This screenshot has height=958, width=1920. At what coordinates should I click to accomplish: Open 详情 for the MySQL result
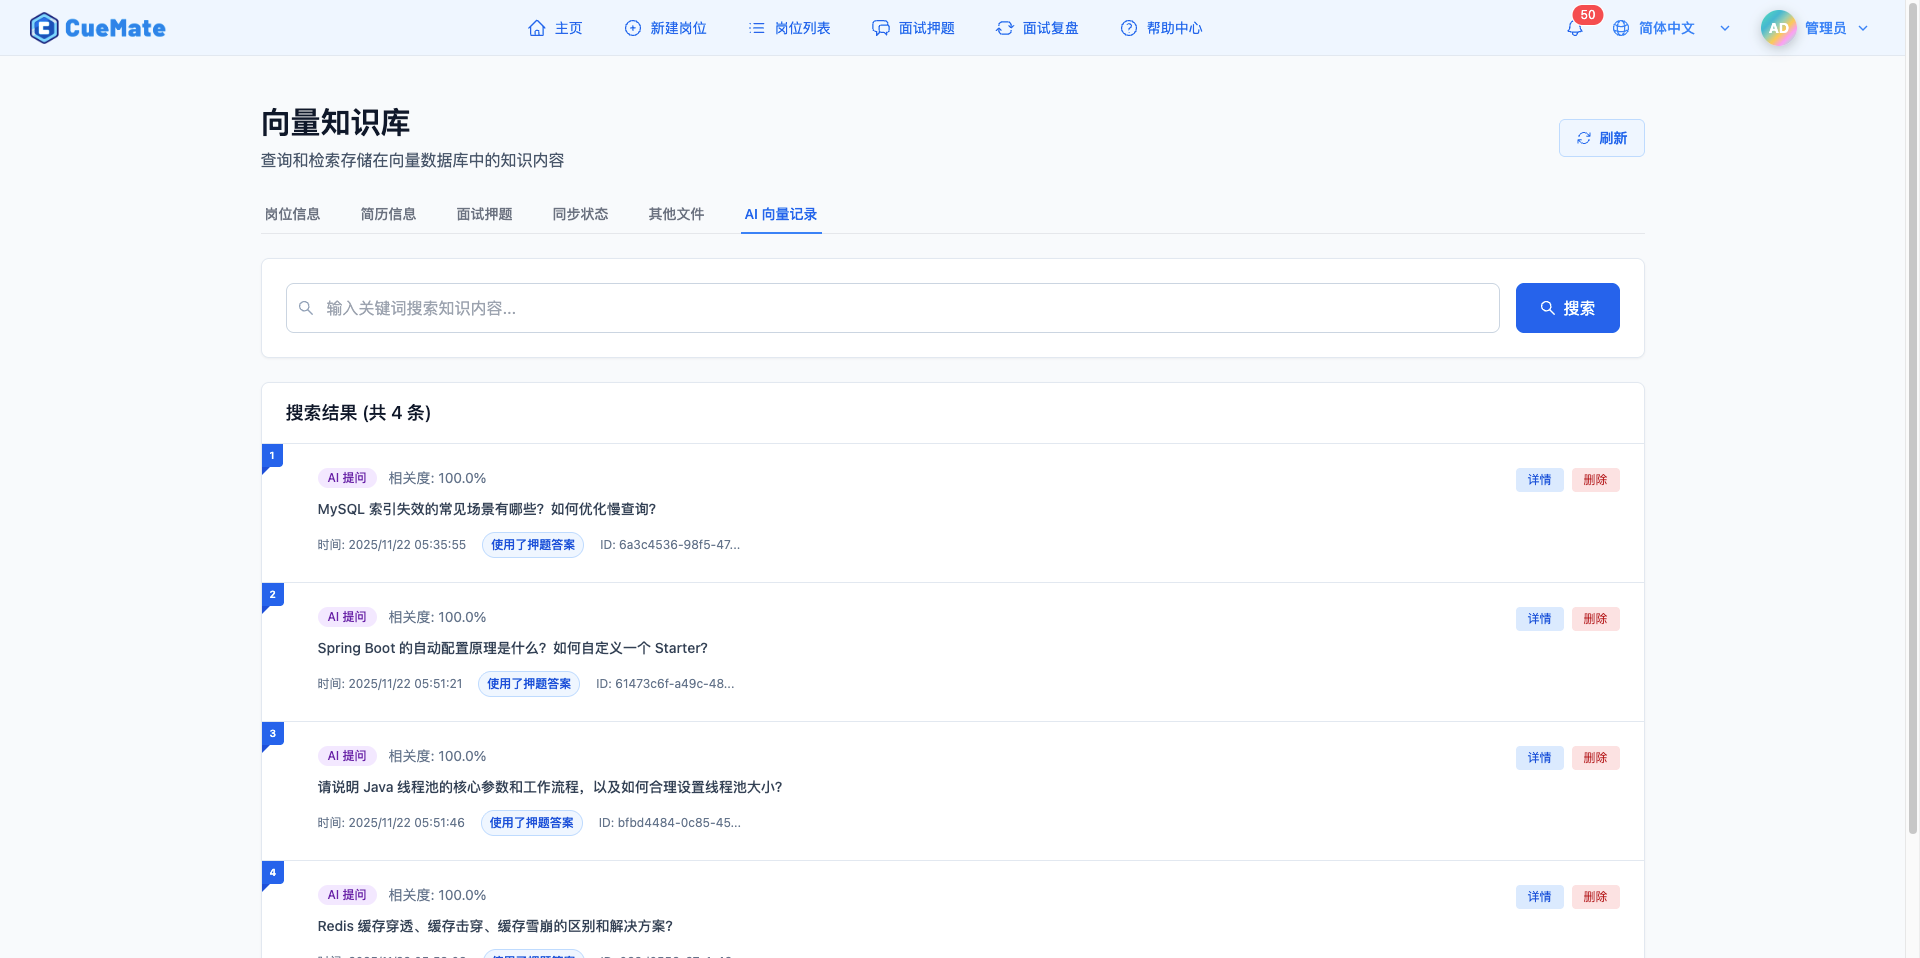click(x=1539, y=480)
